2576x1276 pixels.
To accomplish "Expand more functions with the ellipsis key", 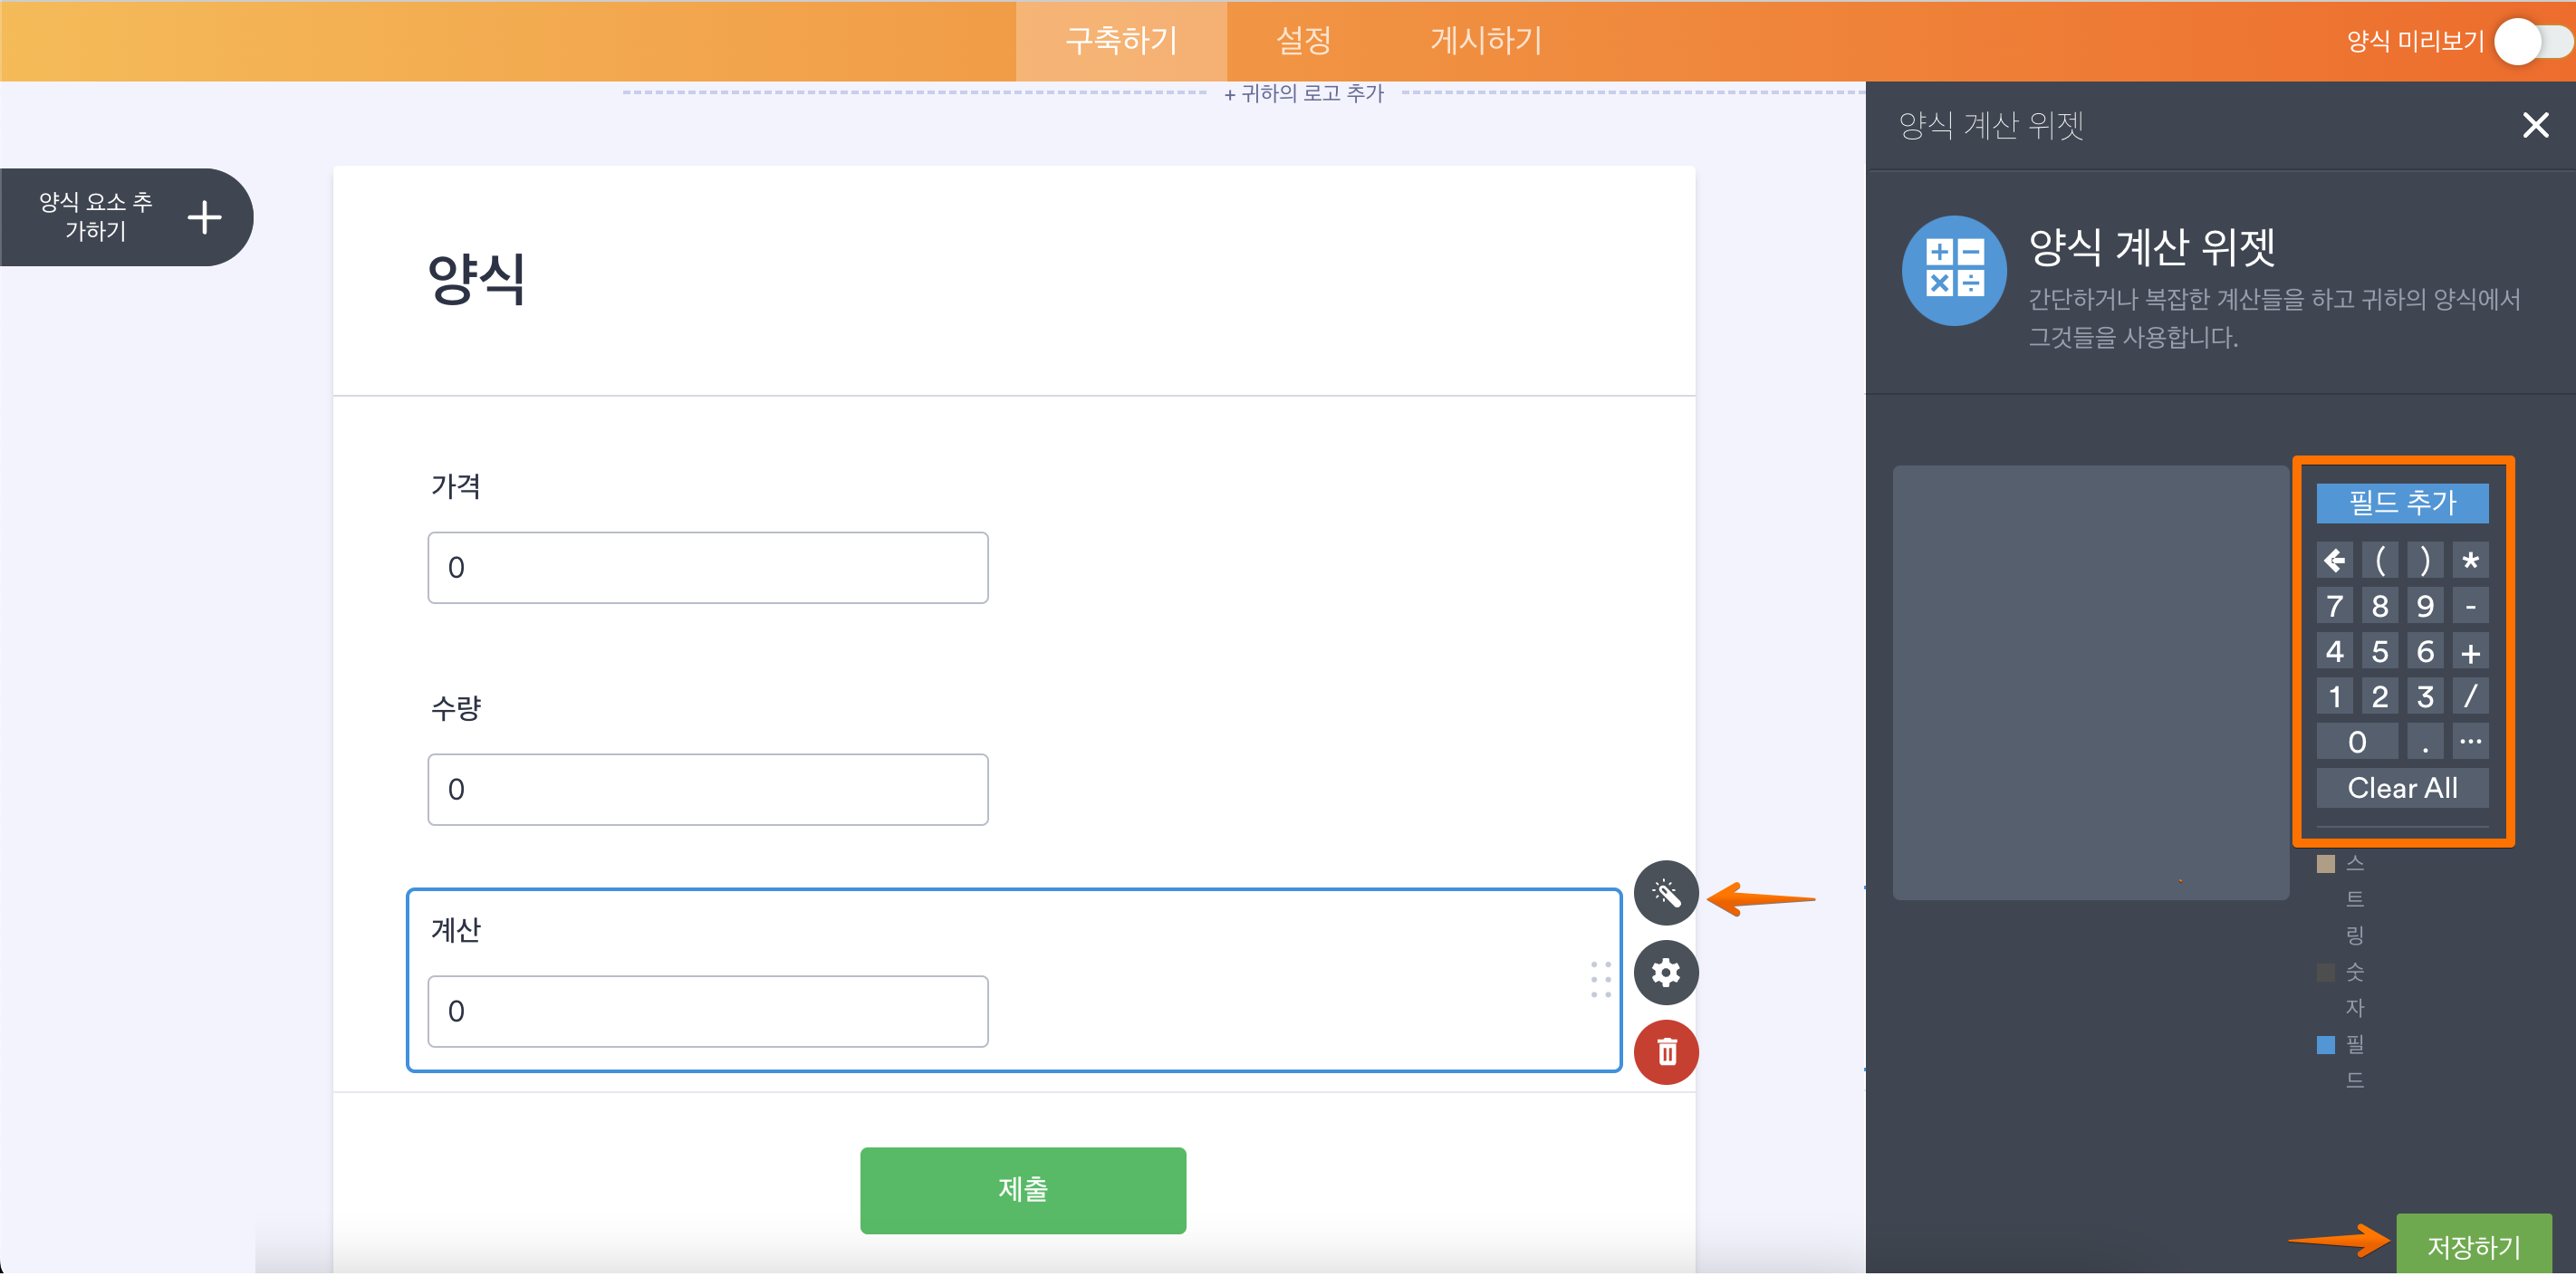I will (x=2469, y=741).
